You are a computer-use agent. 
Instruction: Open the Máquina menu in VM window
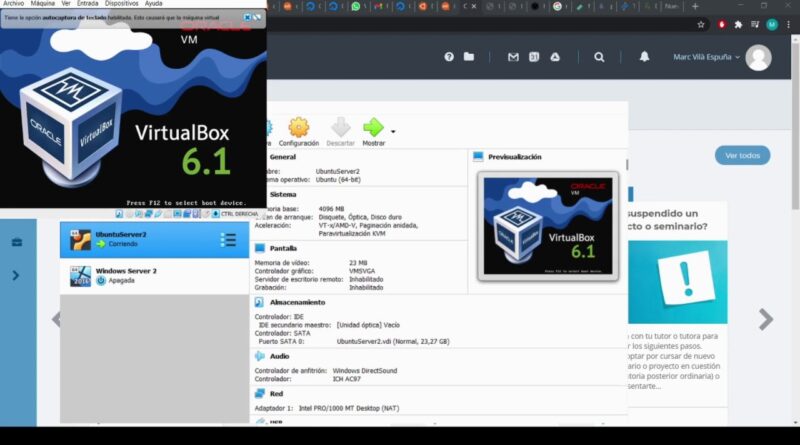42,3
